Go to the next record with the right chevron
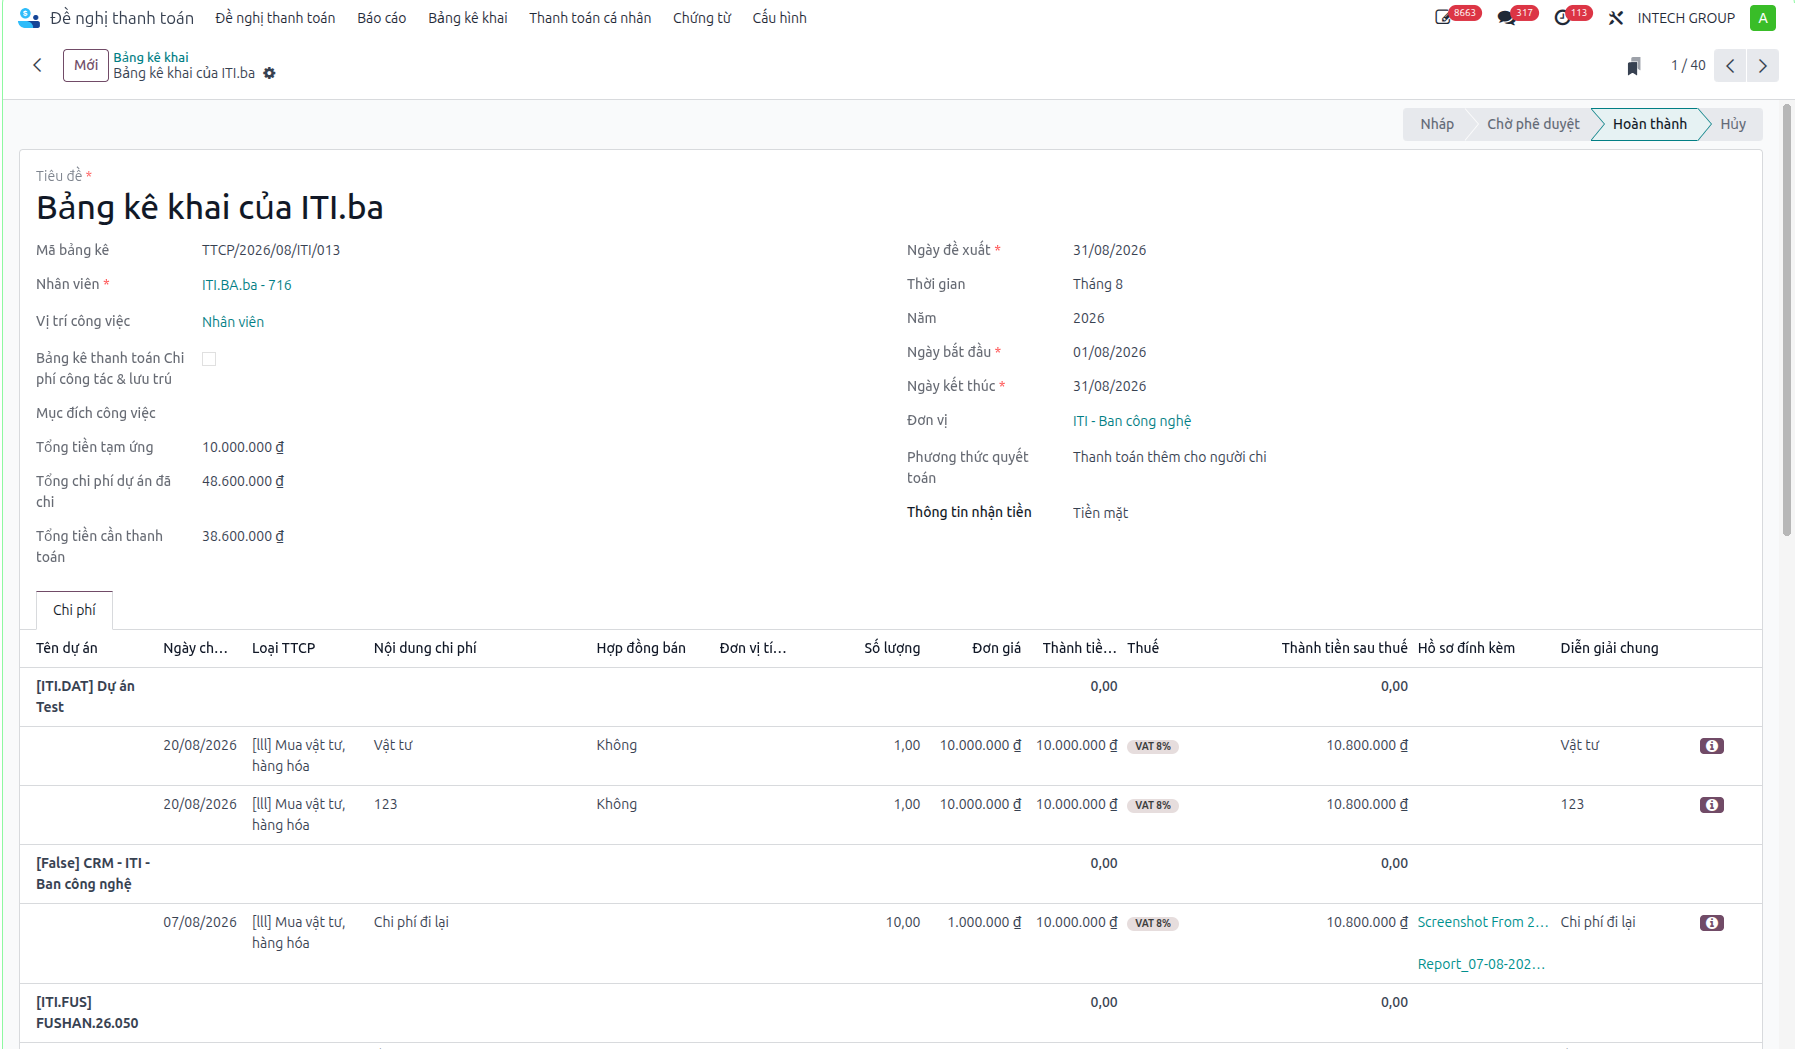The width and height of the screenshot is (1795, 1049). coord(1762,65)
